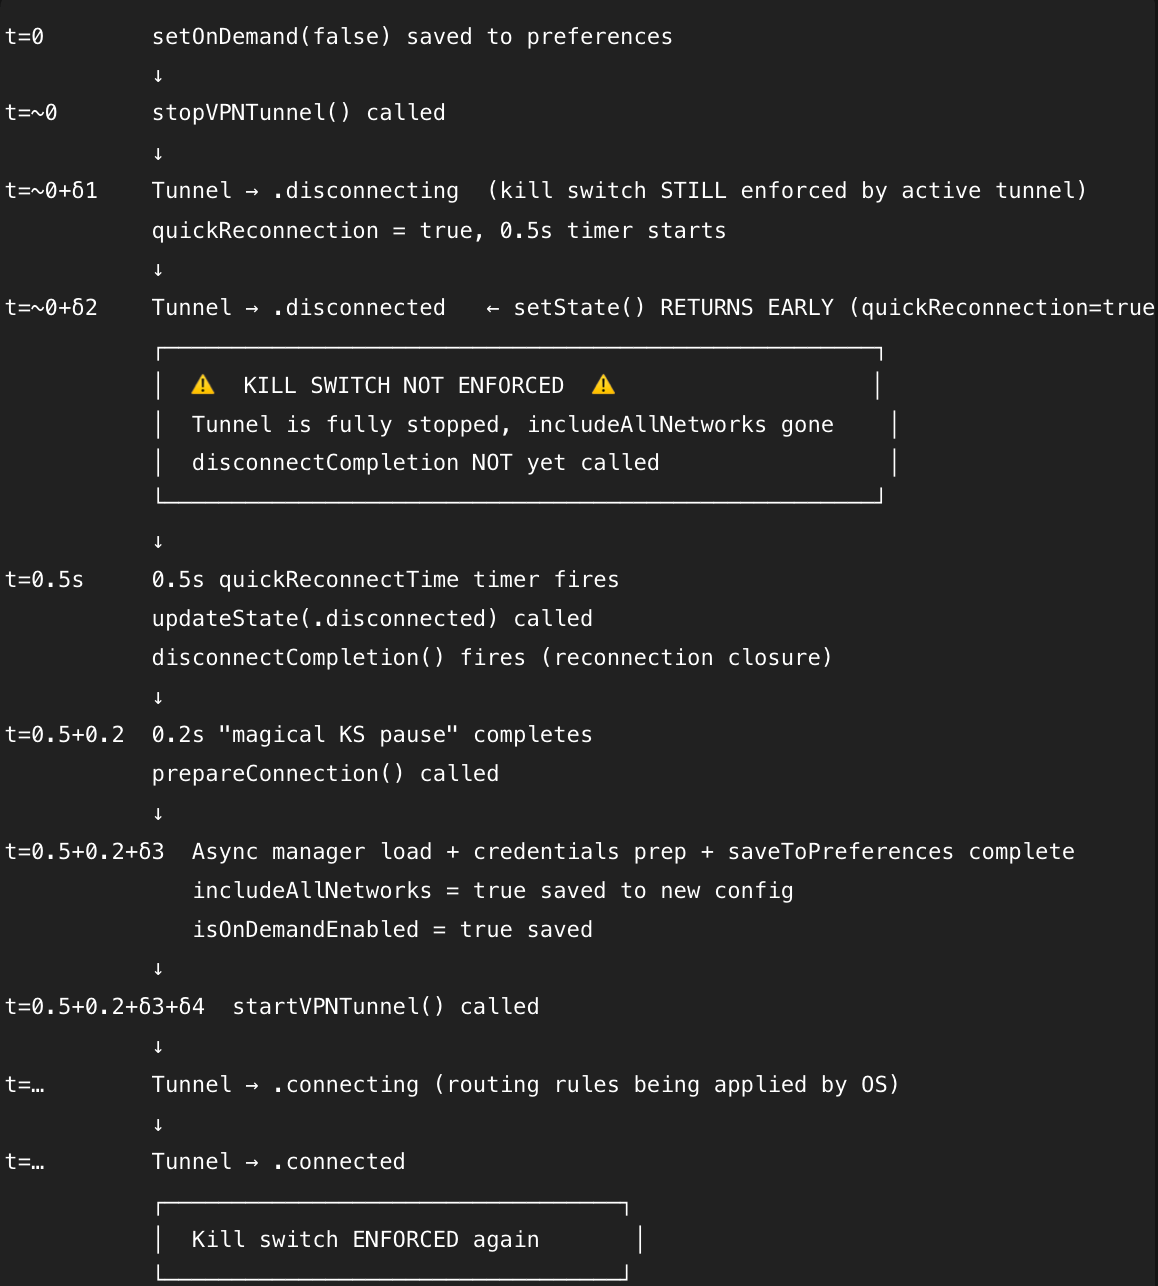Click the "0.2s "magical KS pause" completes" line

pos(372,735)
